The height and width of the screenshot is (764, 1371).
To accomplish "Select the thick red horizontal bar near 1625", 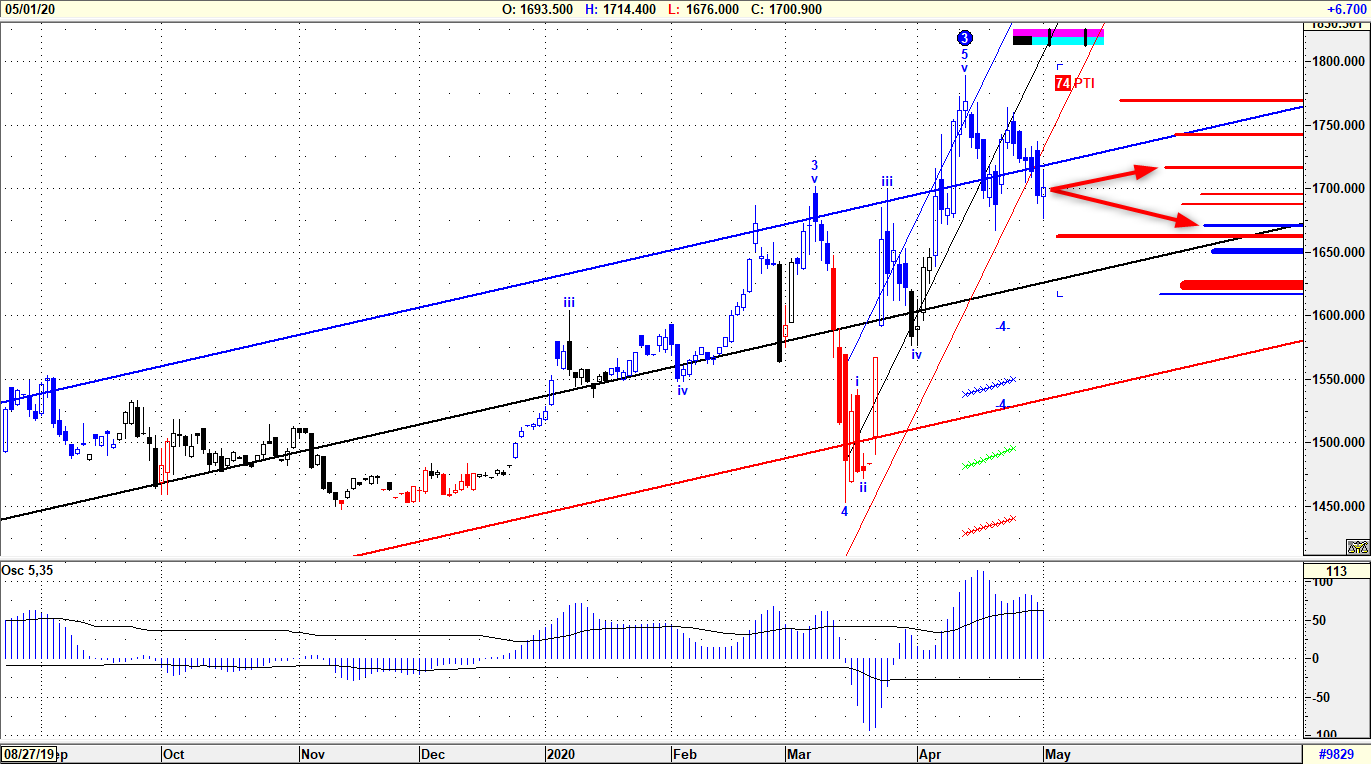I will (1241, 285).
